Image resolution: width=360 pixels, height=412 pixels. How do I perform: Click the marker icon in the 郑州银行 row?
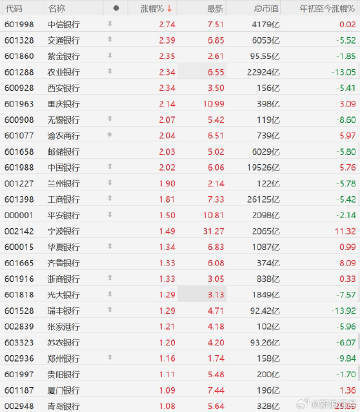coord(110,357)
